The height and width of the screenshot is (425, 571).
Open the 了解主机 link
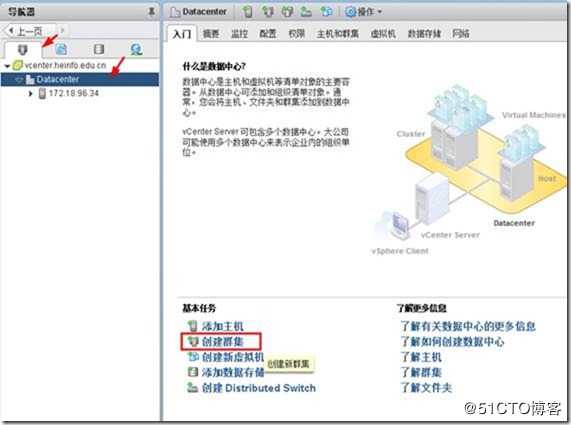(421, 357)
